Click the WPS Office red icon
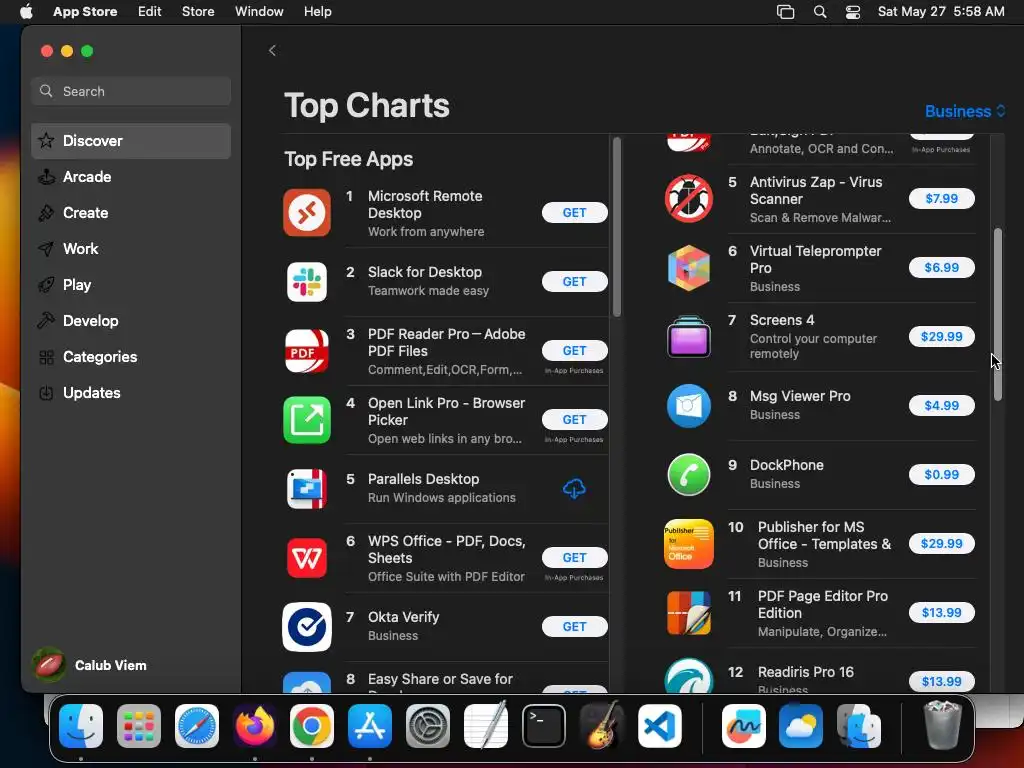This screenshot has height=768, width=1024. (x=307, y=558)
